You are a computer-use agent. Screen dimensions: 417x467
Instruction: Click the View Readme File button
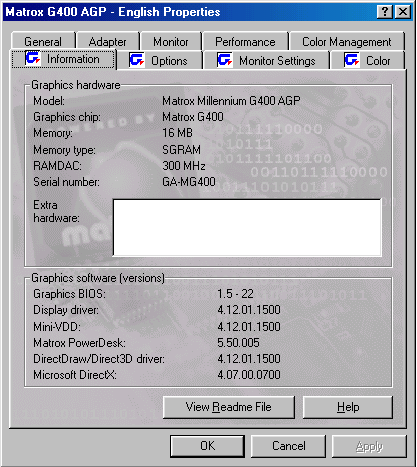[x=229, y=407]
